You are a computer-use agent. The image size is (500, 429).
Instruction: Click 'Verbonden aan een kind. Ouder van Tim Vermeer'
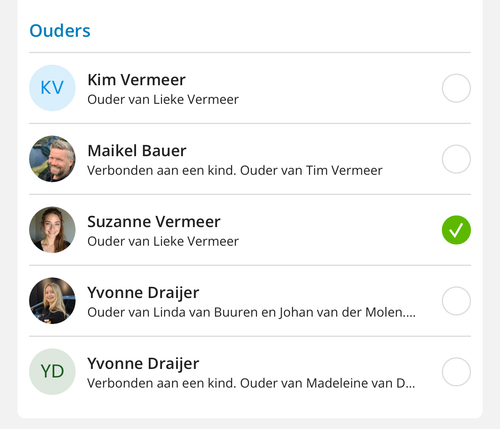[235, 170]
